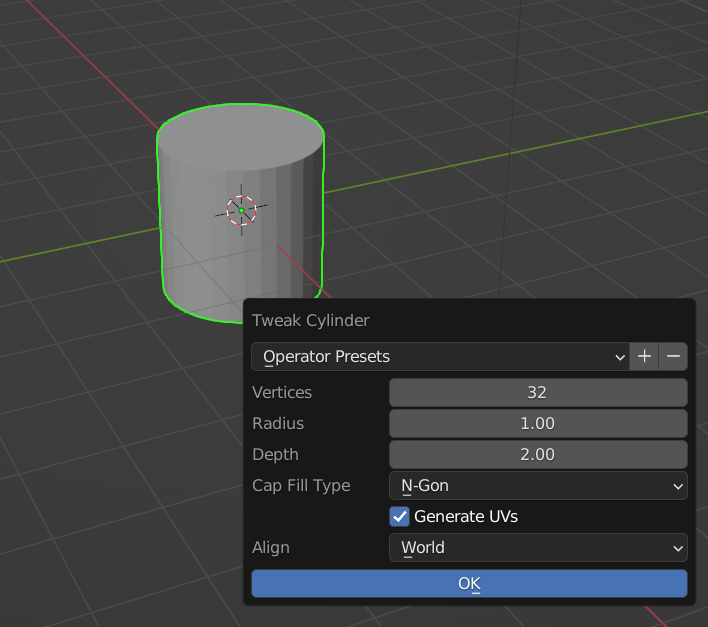Click the Depth label text

coord(275,454)
